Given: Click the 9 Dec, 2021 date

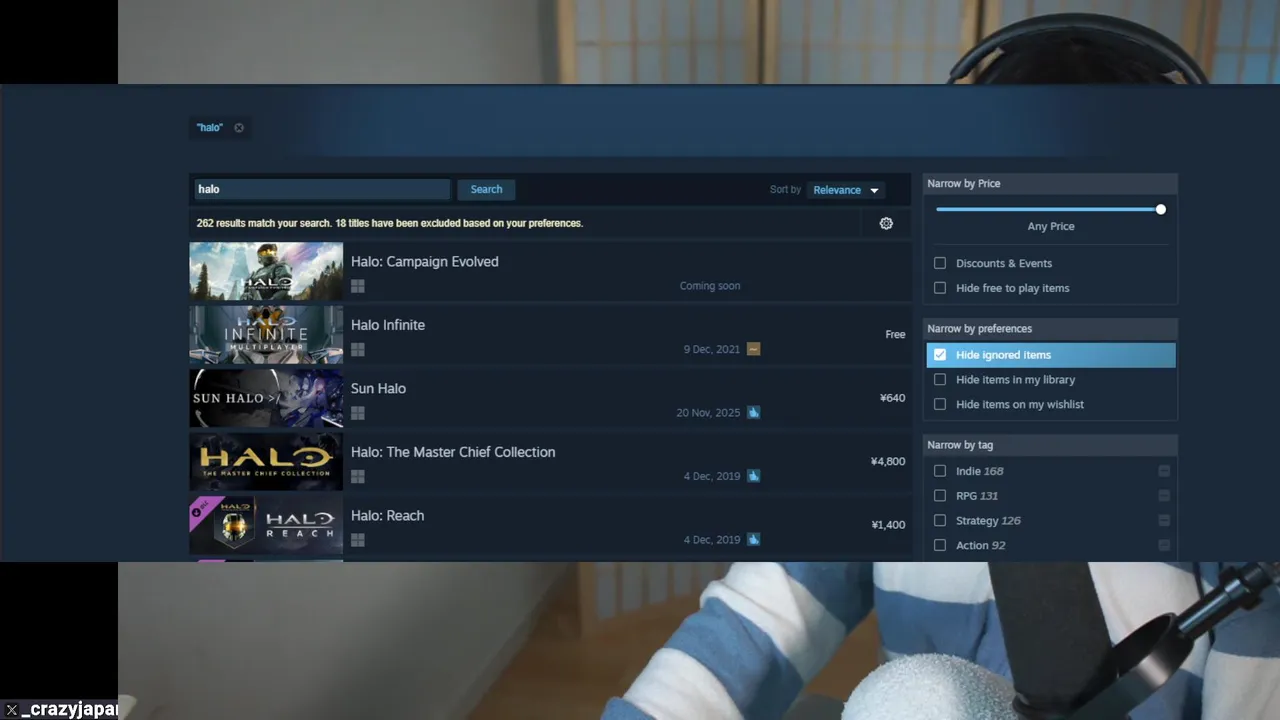Looking at the screenshot, I should pos(712,349).
